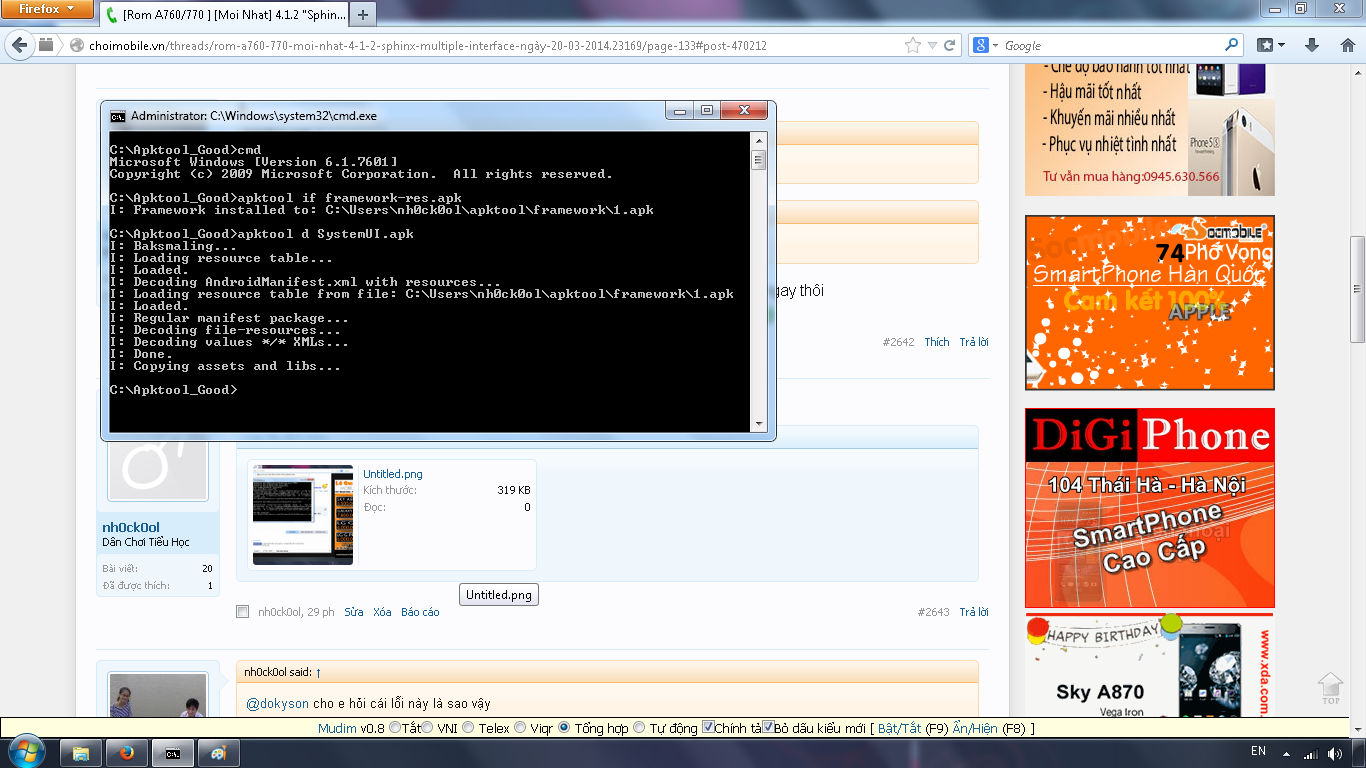Screen dimensions: 1366x768
Task: Click the Windows Start orb
Action: click(24, 752)
